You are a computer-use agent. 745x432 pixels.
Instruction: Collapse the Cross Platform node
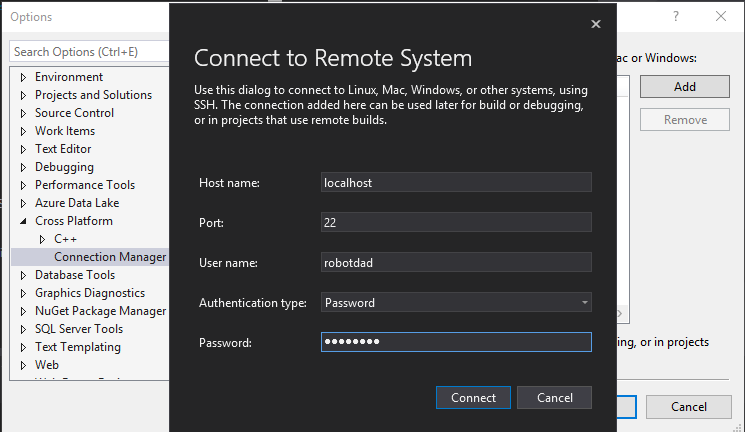[24, 221]
